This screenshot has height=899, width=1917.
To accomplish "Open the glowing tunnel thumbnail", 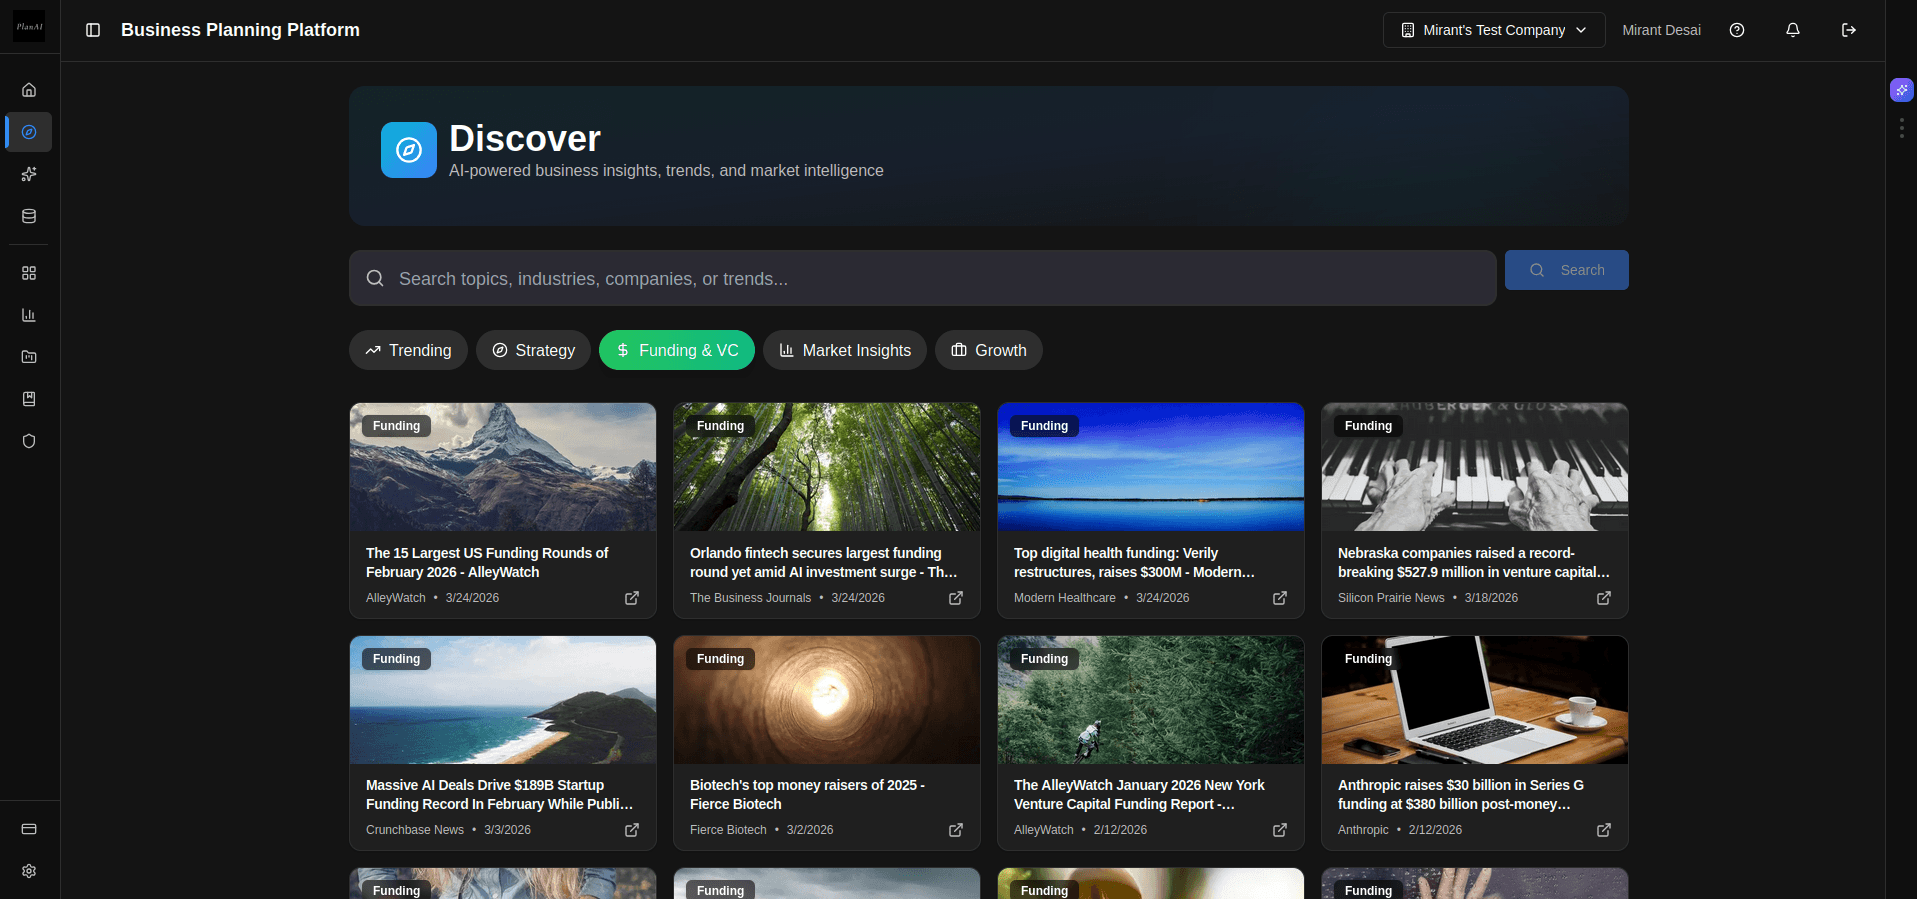I will tap(827, 700).
